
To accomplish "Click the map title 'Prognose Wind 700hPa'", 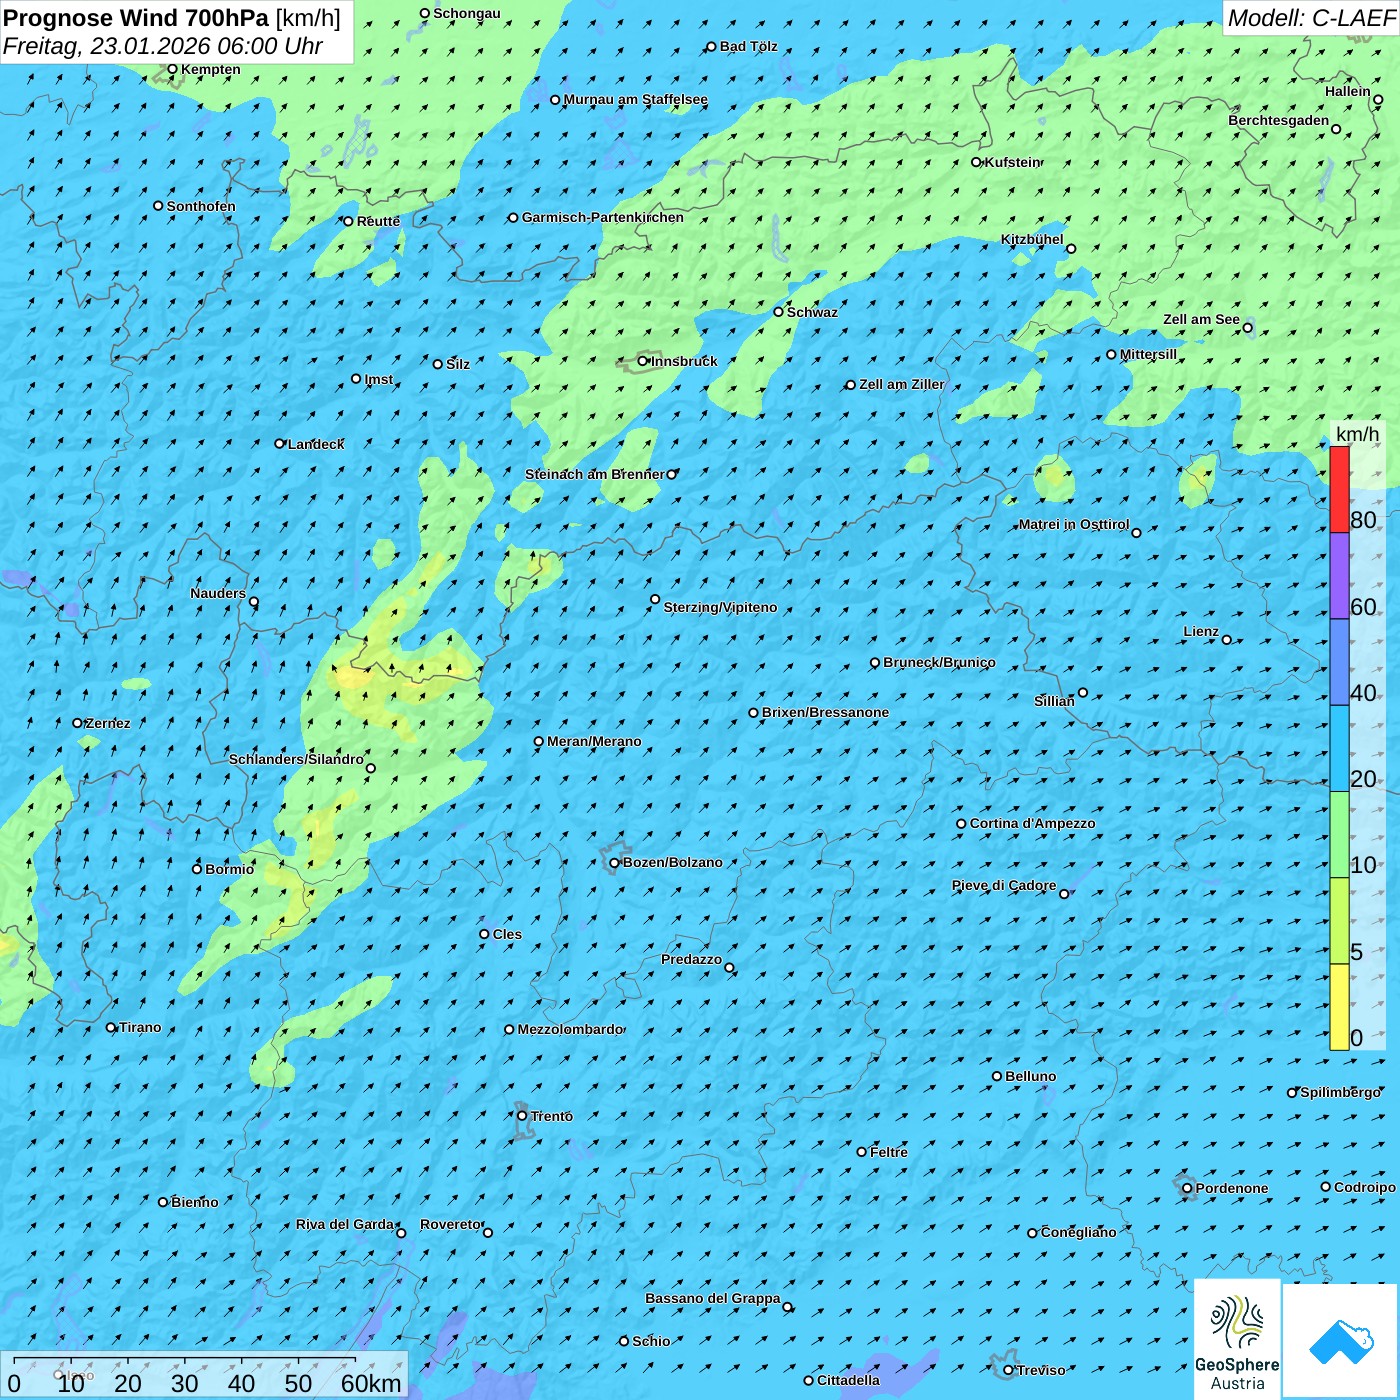I will (x=136, y=18).
